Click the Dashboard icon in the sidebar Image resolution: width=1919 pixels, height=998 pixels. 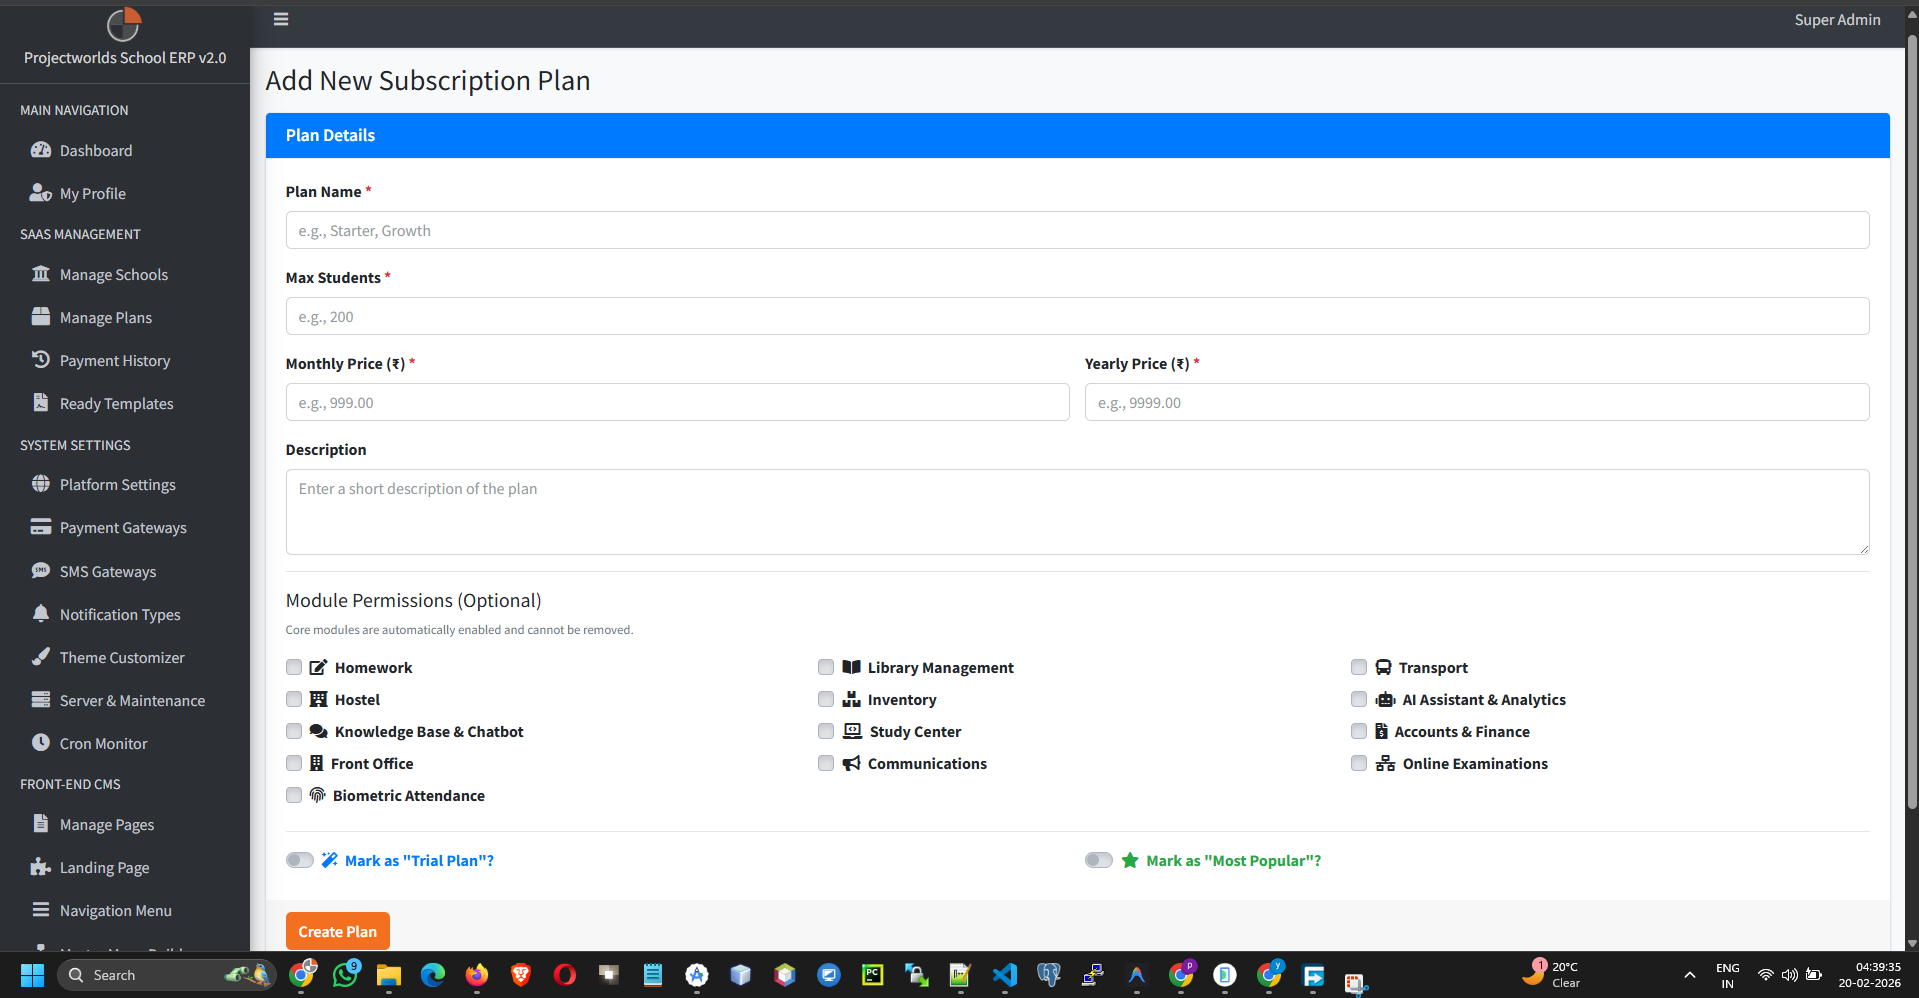pyautogui.click(x=41, y=150)
